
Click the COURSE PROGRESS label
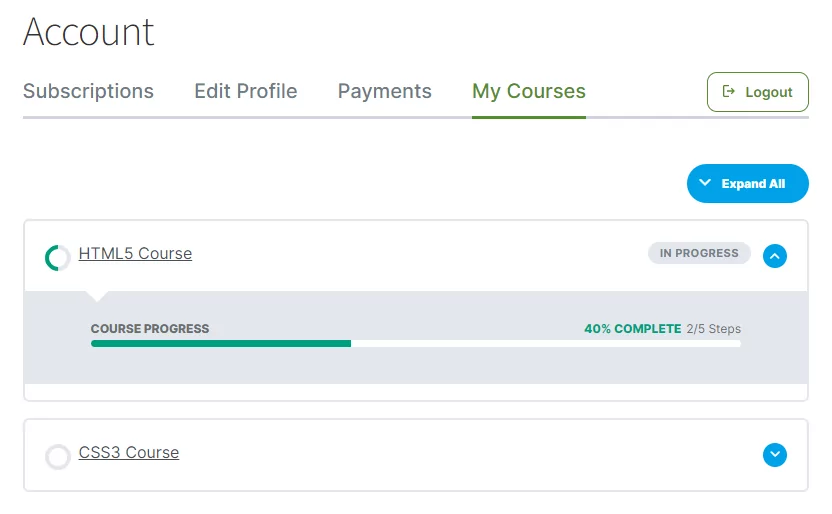pos(150,329)
